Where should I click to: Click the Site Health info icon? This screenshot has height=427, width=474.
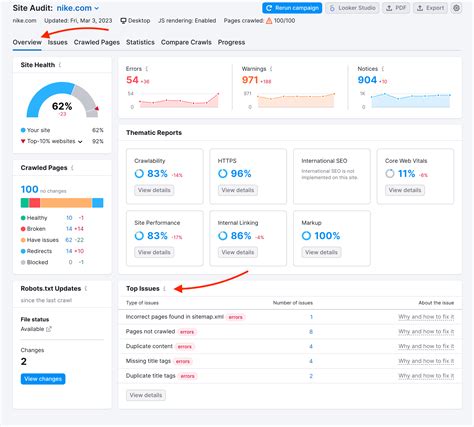click(x=60, y=65)
